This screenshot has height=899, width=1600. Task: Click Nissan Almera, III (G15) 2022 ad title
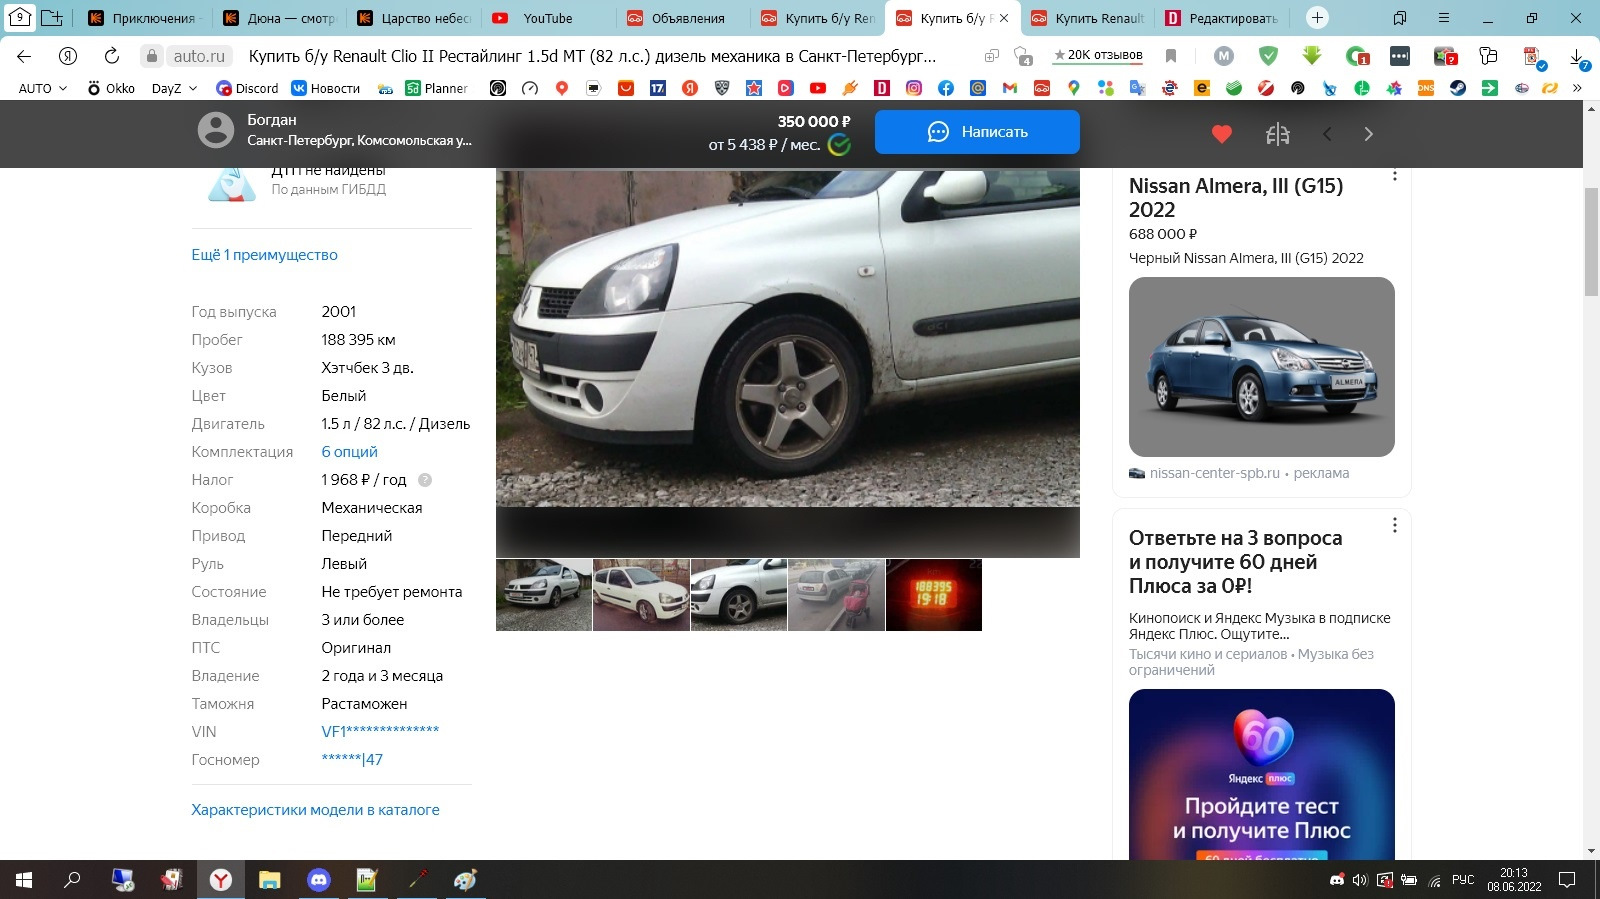1236,198
